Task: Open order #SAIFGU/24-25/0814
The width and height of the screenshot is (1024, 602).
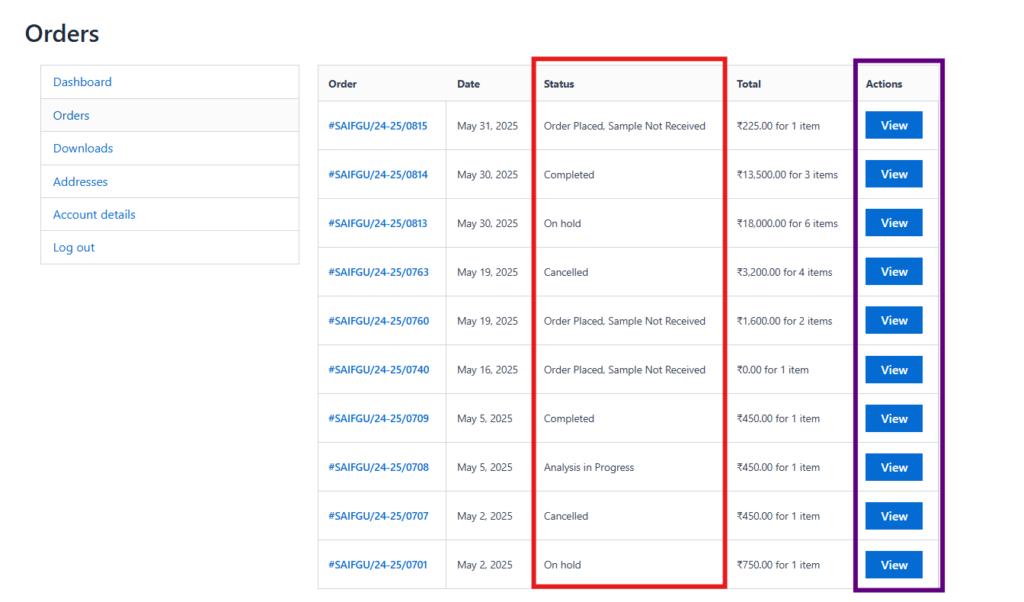Action: click(x=378, y=174)
